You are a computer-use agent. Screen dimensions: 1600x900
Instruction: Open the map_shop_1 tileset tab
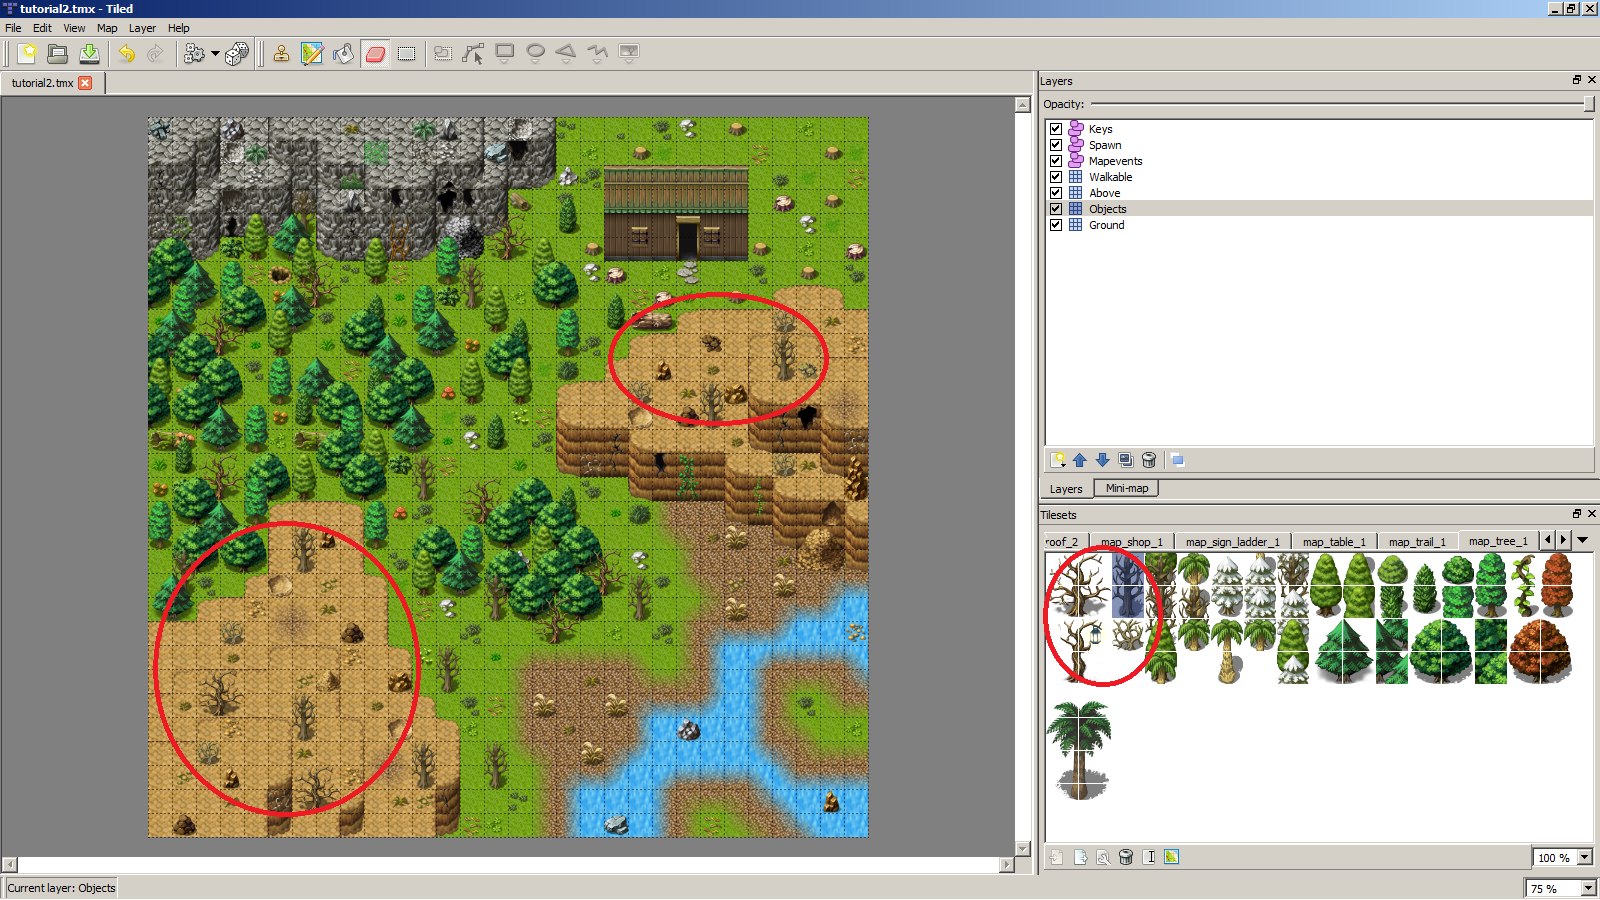(x=1131, y=541)
